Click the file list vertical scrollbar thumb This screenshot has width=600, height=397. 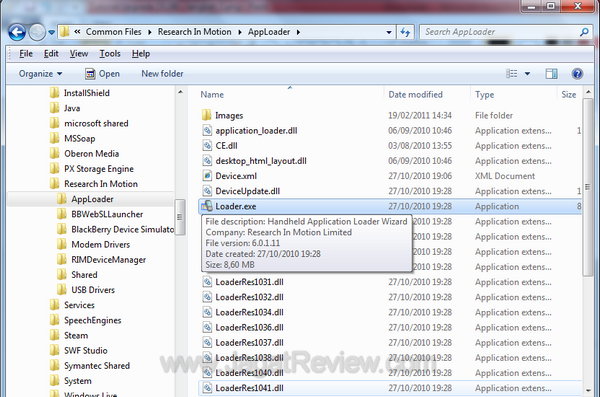[x=588, y=187]
